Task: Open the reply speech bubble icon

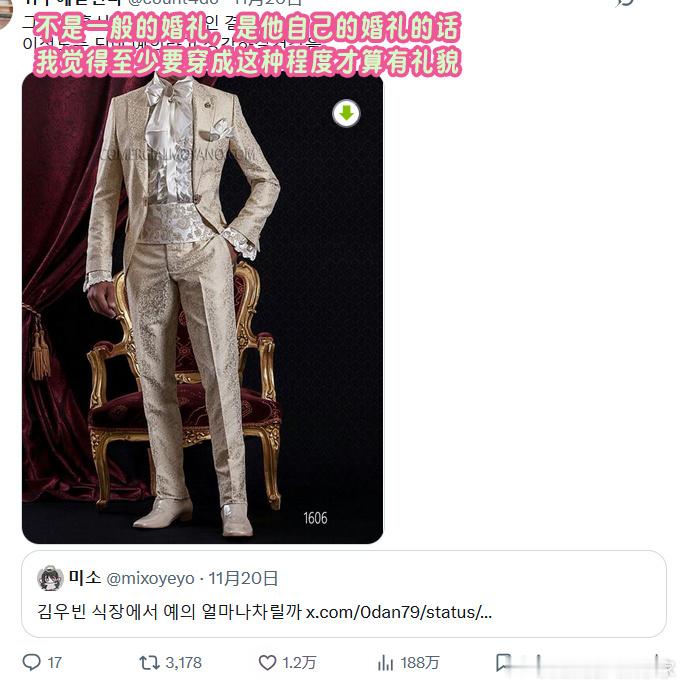Action: coord(31,662)
